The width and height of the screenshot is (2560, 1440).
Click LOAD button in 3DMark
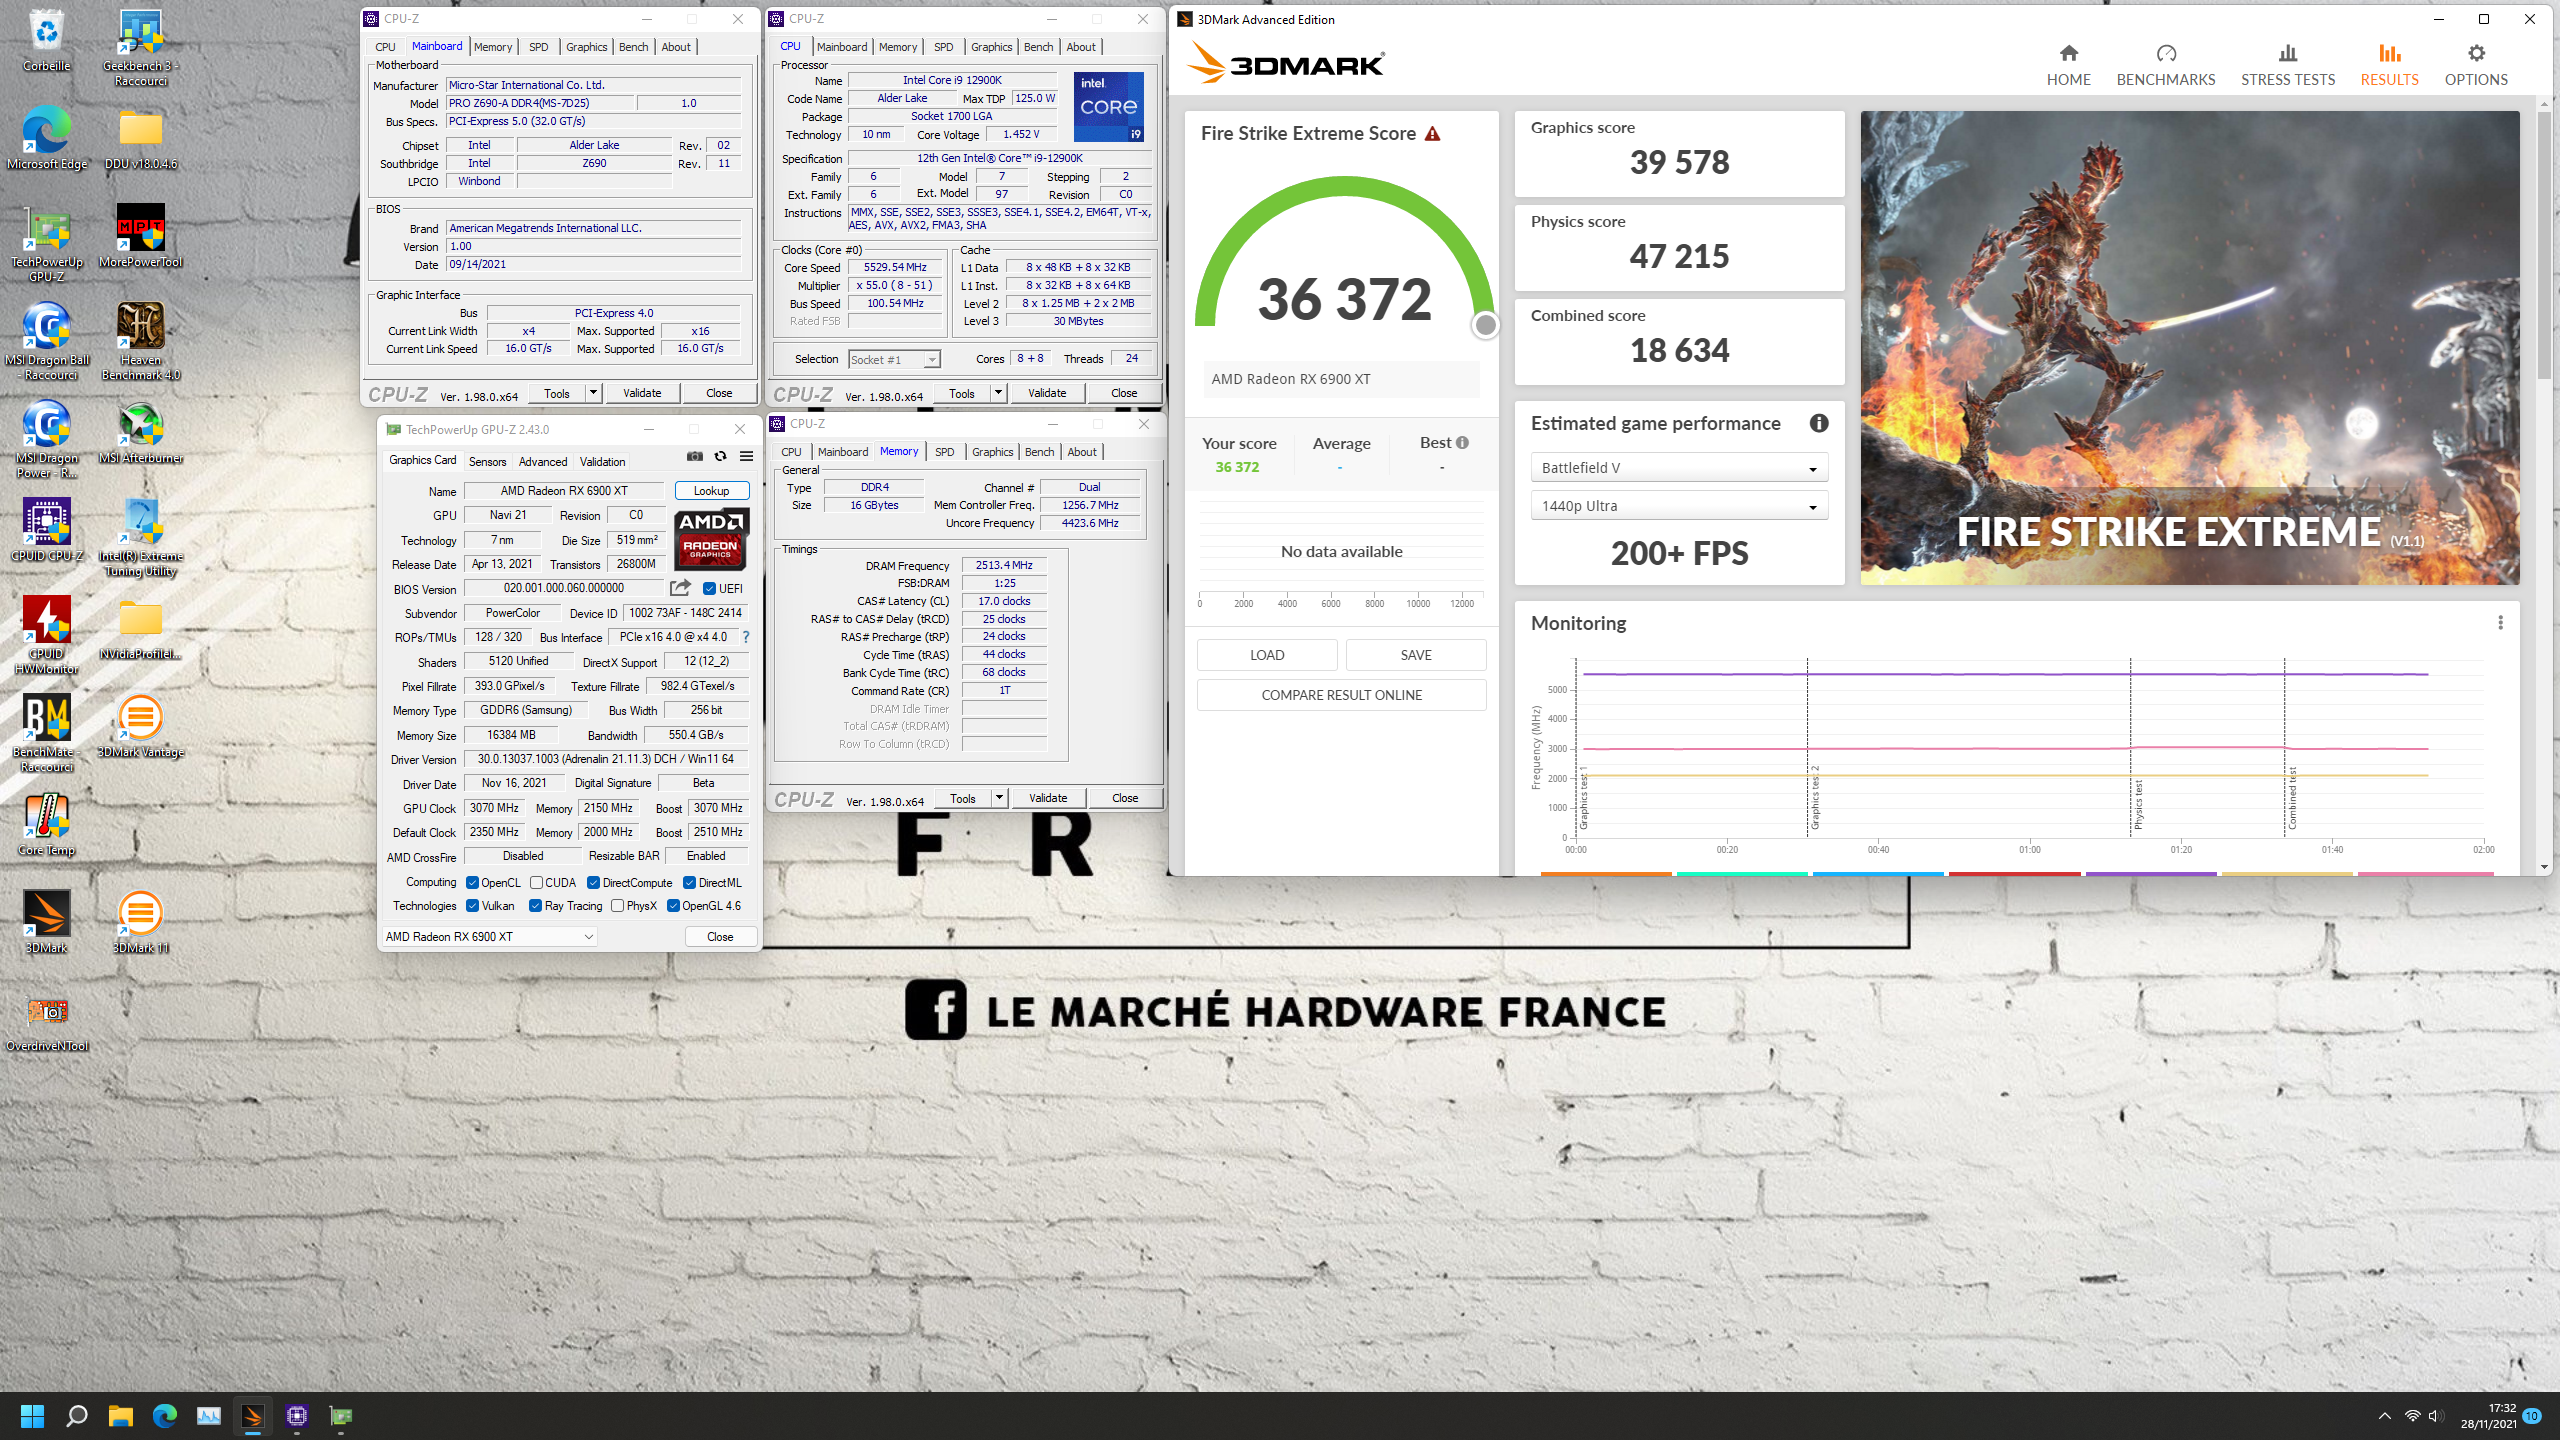1267,655
